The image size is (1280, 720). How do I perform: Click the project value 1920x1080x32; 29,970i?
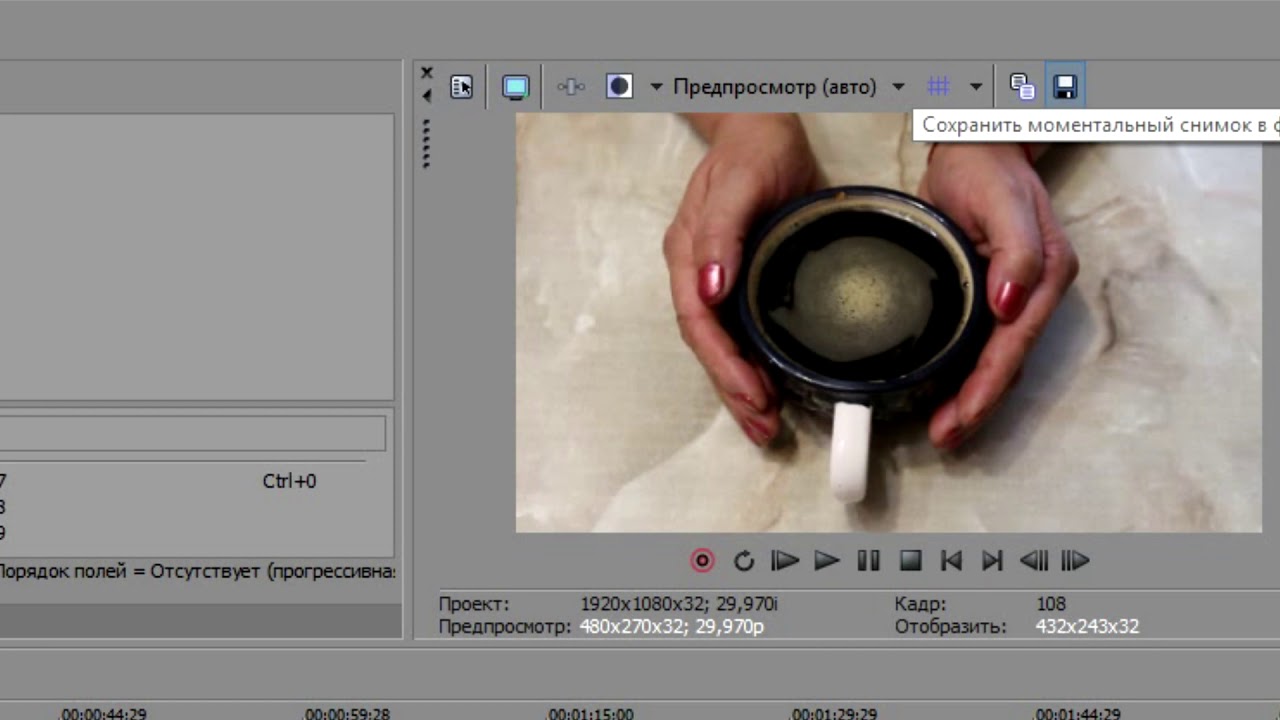coord(679,604)
